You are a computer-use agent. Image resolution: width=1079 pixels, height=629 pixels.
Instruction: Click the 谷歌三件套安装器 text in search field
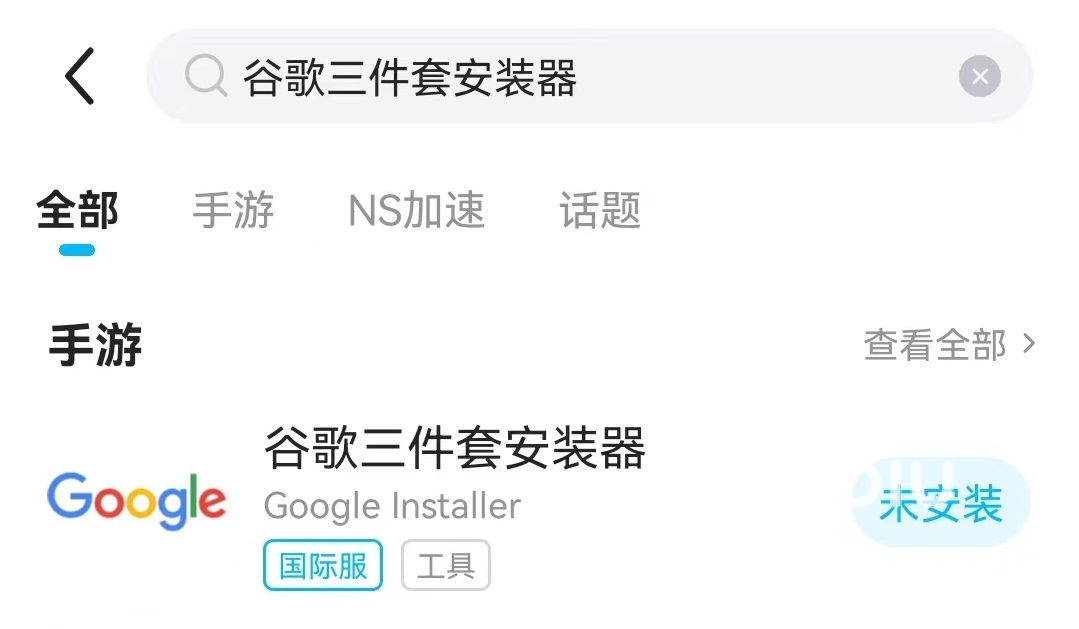[410, 77]
